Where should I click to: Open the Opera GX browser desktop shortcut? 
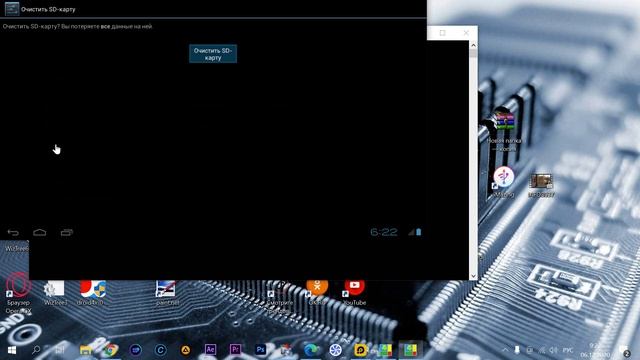point(18,292)
